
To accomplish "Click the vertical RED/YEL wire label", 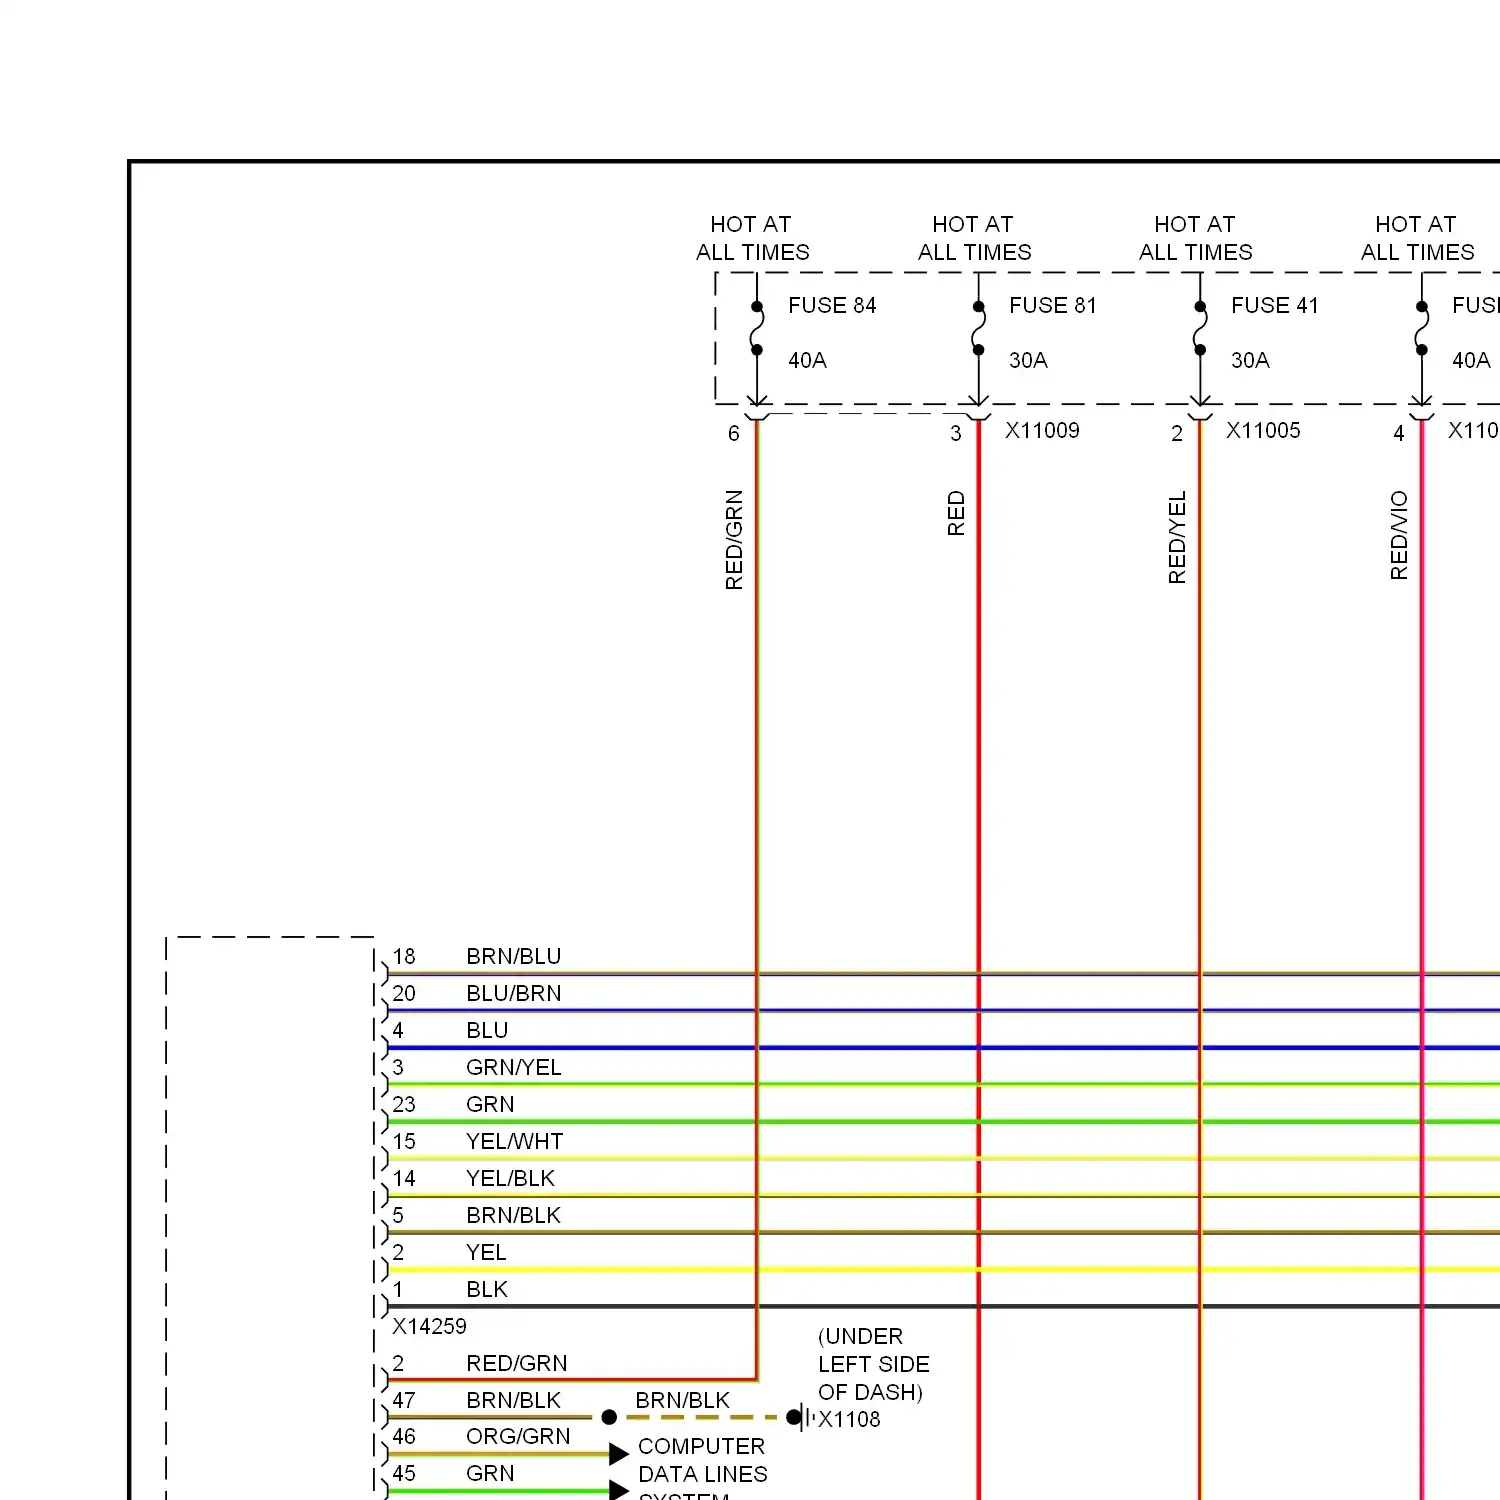I will coord(1177,537).
